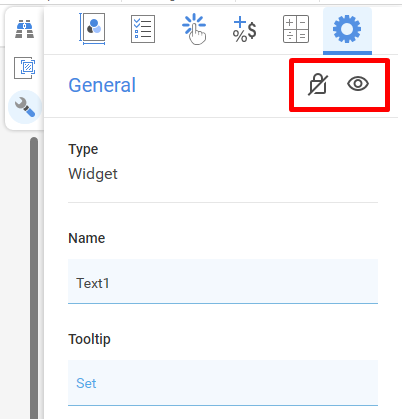Click the General section heading

pos(102,85)
